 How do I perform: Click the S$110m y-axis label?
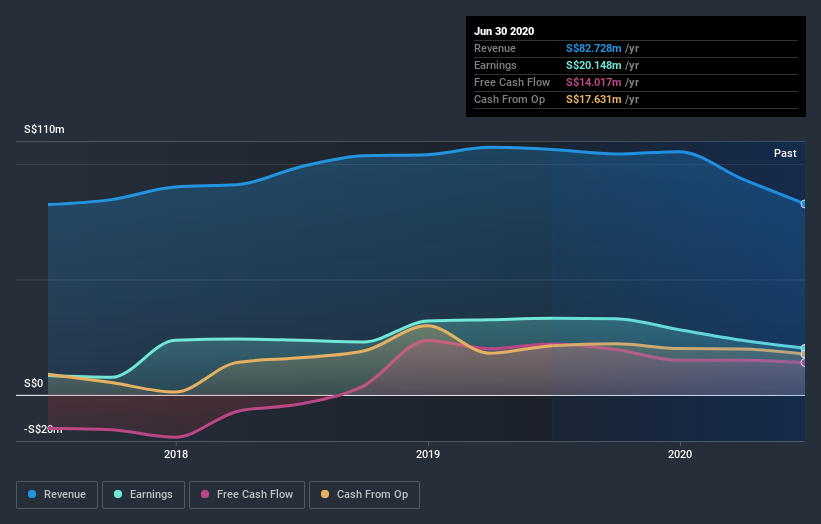44,129
